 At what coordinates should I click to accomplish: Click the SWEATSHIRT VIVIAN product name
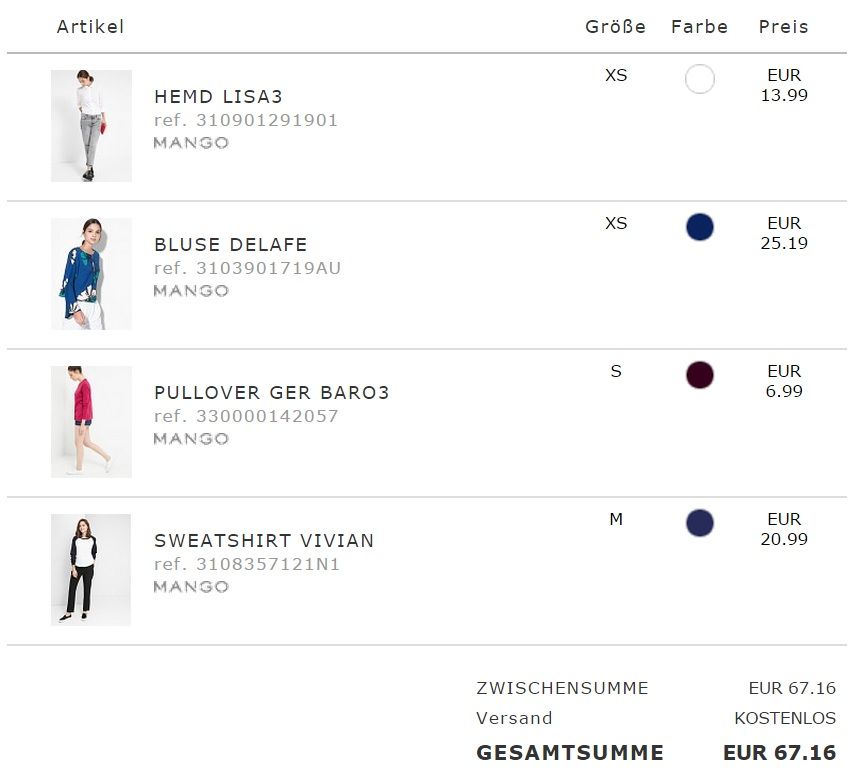(264, 541)
